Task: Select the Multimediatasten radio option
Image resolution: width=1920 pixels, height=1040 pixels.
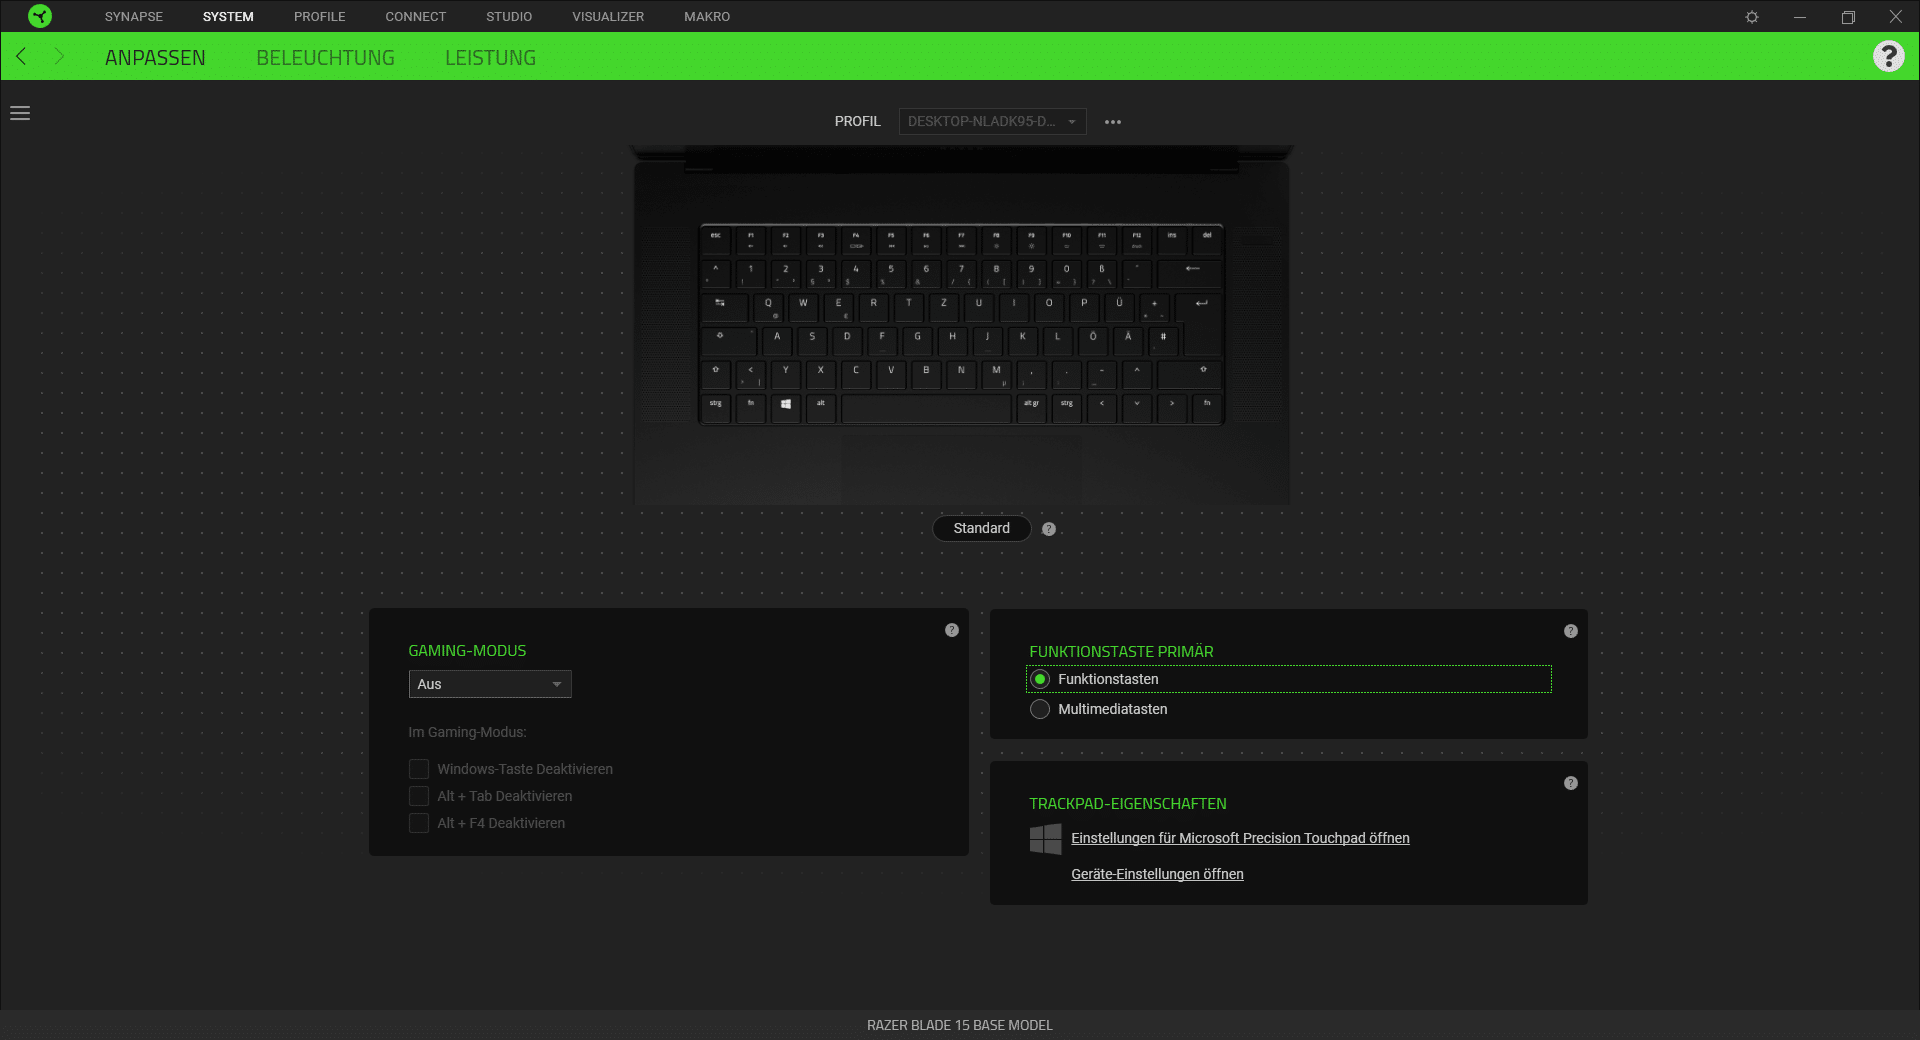Action: (x=1040, y=709)
